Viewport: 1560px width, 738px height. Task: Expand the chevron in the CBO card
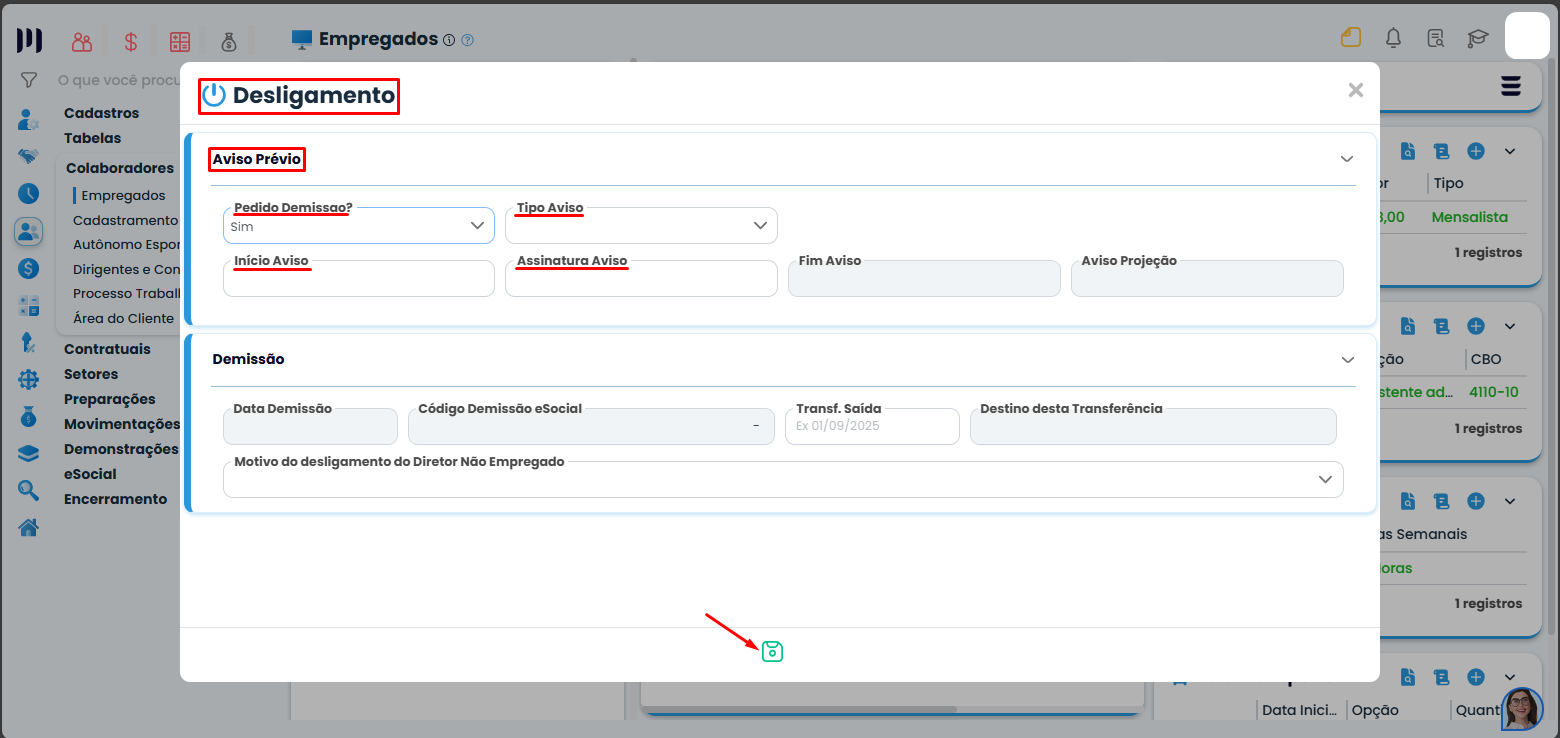click(x=1511, y=327)
